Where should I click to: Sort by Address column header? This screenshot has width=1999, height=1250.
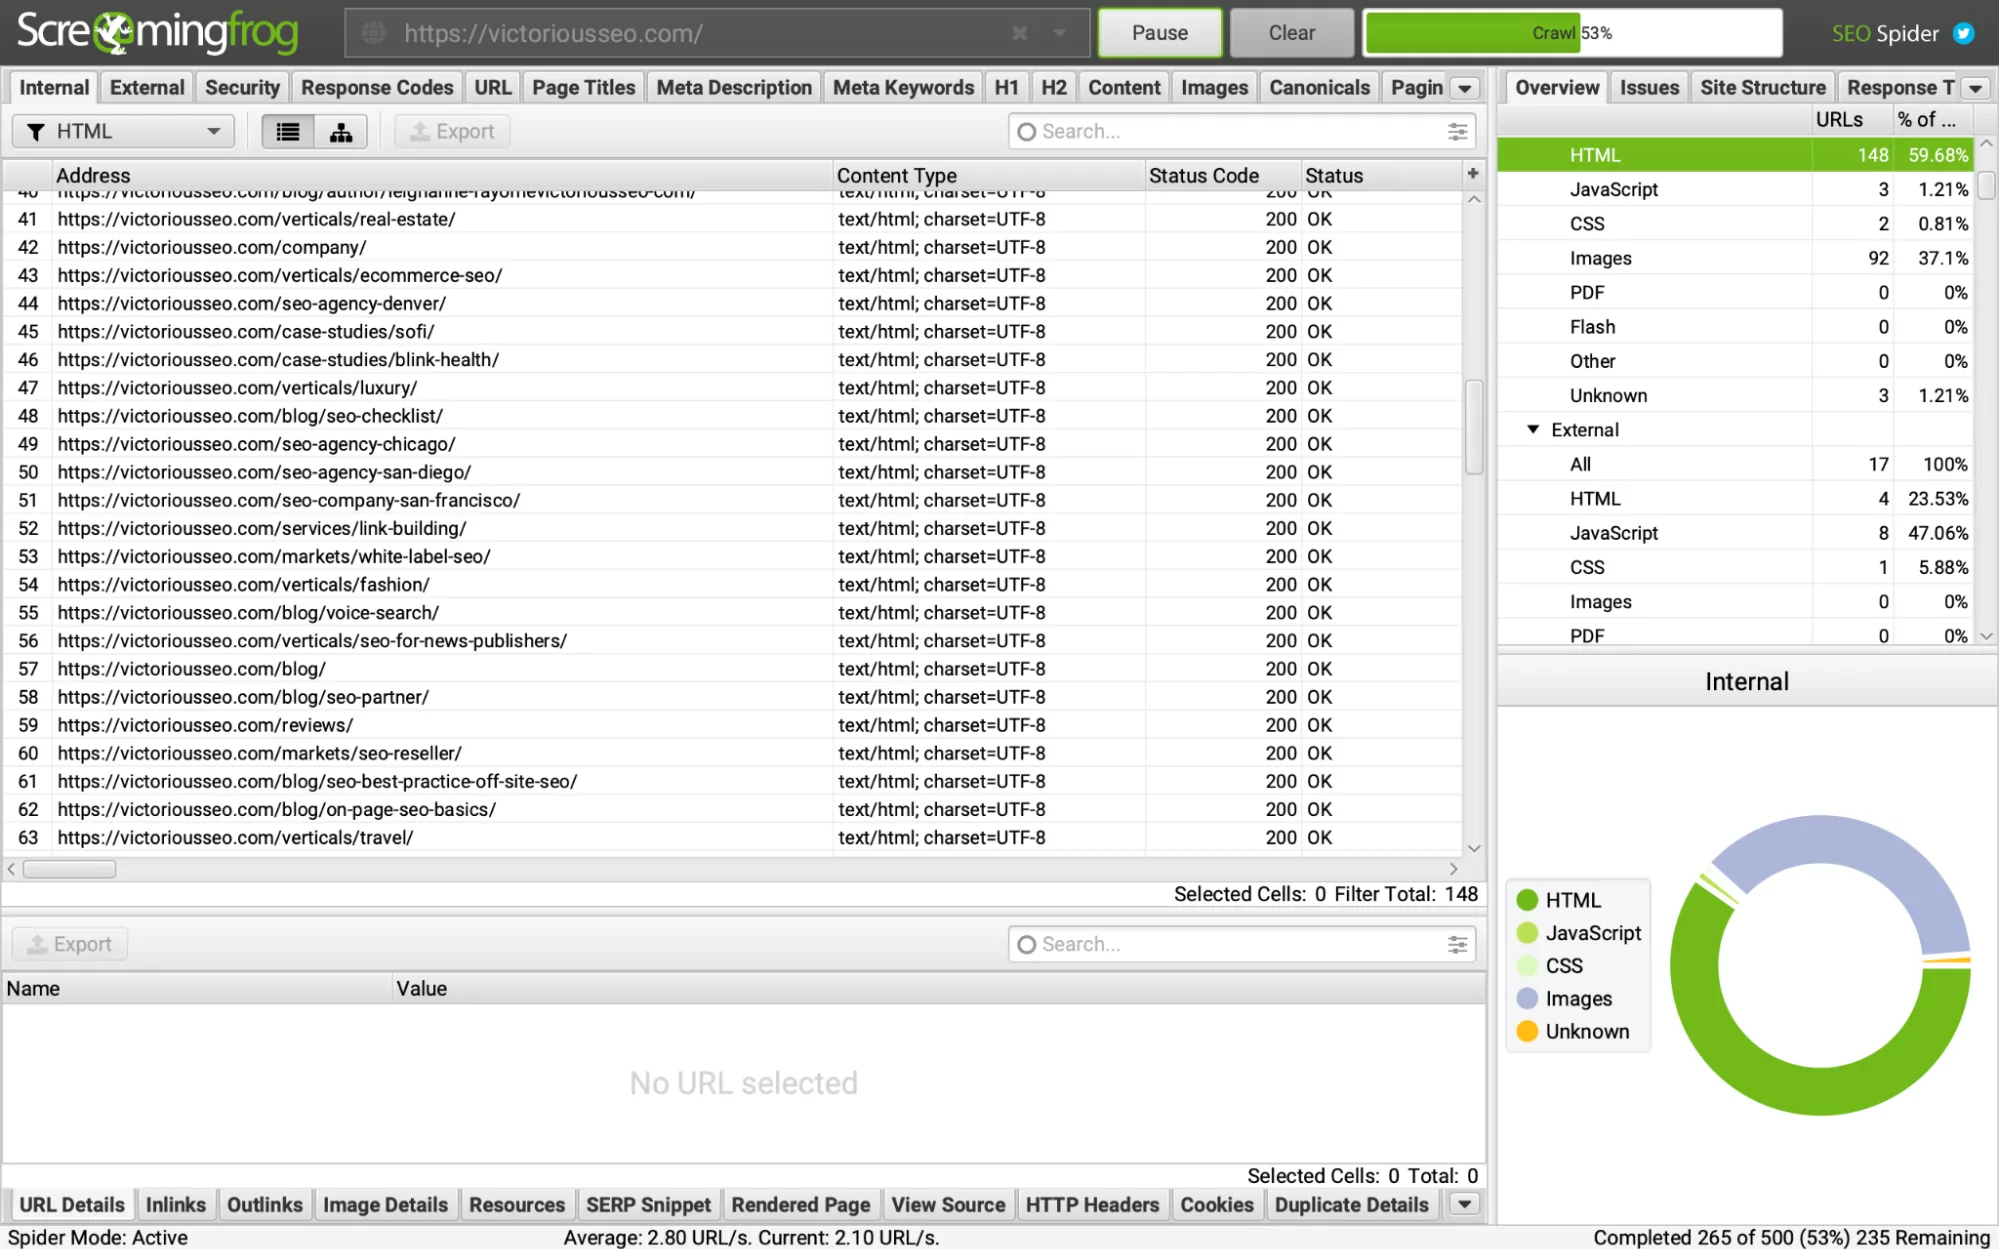[443, 175]
